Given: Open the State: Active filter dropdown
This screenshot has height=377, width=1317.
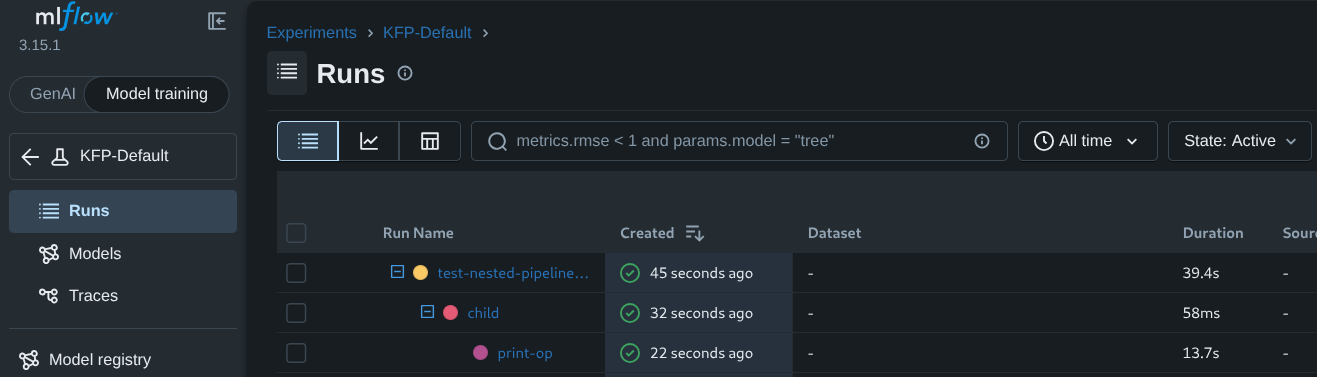Looking at the screenshot, I should [1239, 141].
